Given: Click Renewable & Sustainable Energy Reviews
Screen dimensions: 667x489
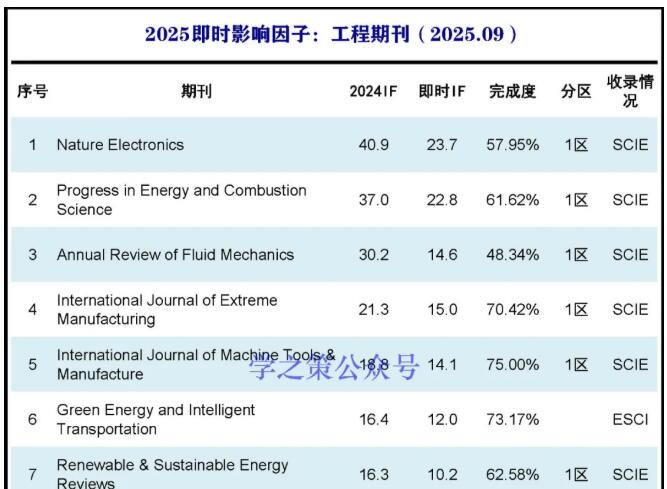Looking at the screenshot, I should point(172,474).
